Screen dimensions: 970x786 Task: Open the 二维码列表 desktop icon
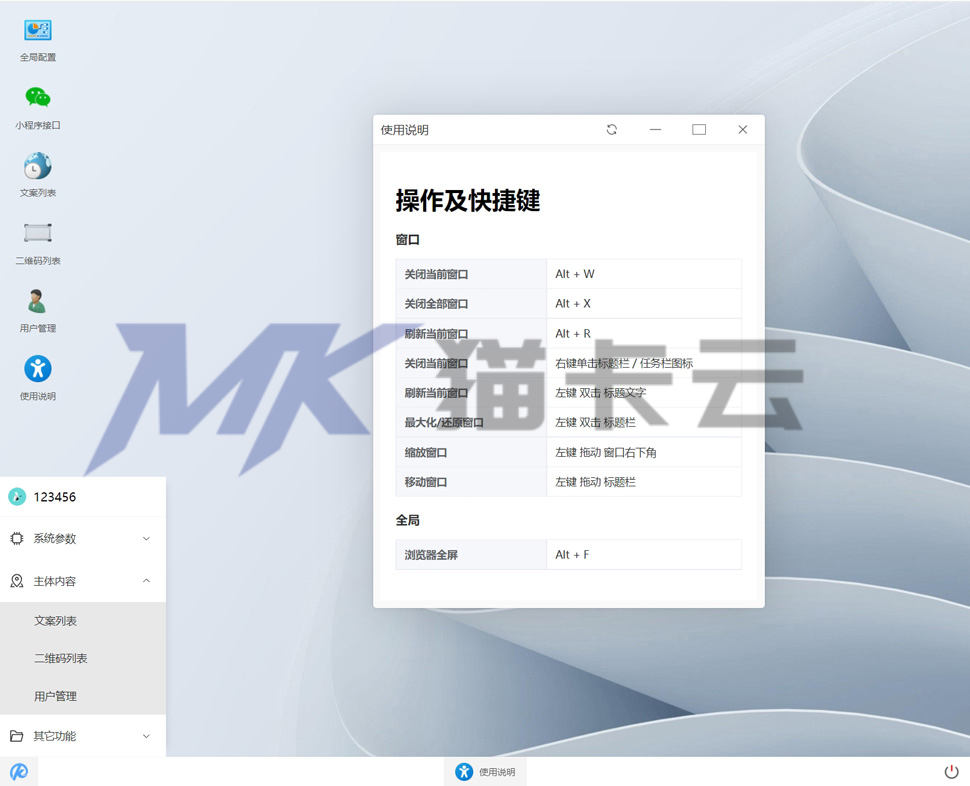pos(38,243)
